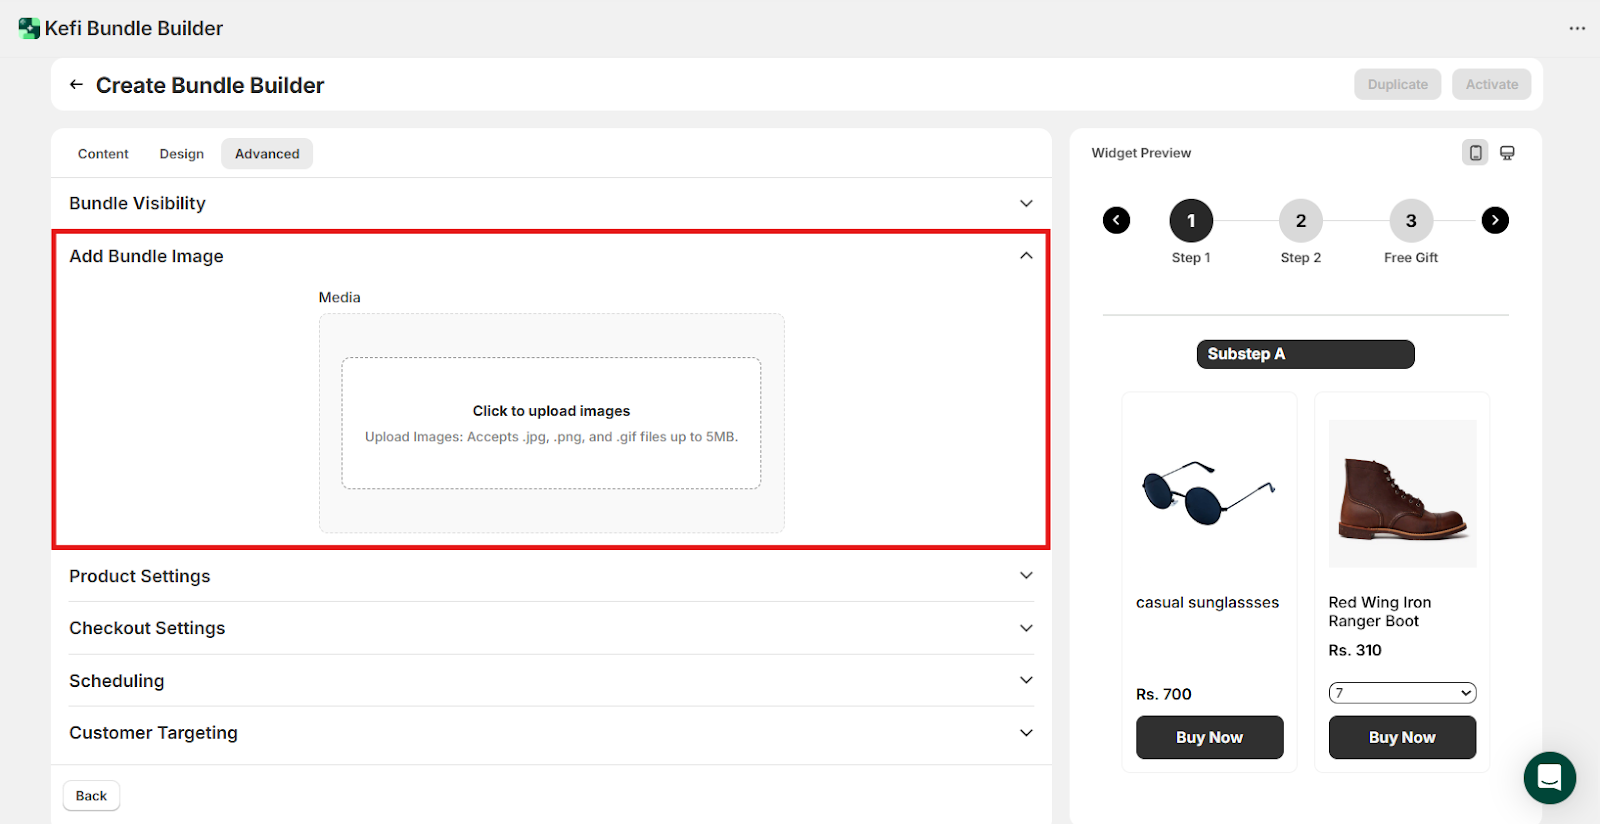Open the chat support bubble
This screenshot has height=824, width=1600.
pyautogui.click(x=1549, y=777)
